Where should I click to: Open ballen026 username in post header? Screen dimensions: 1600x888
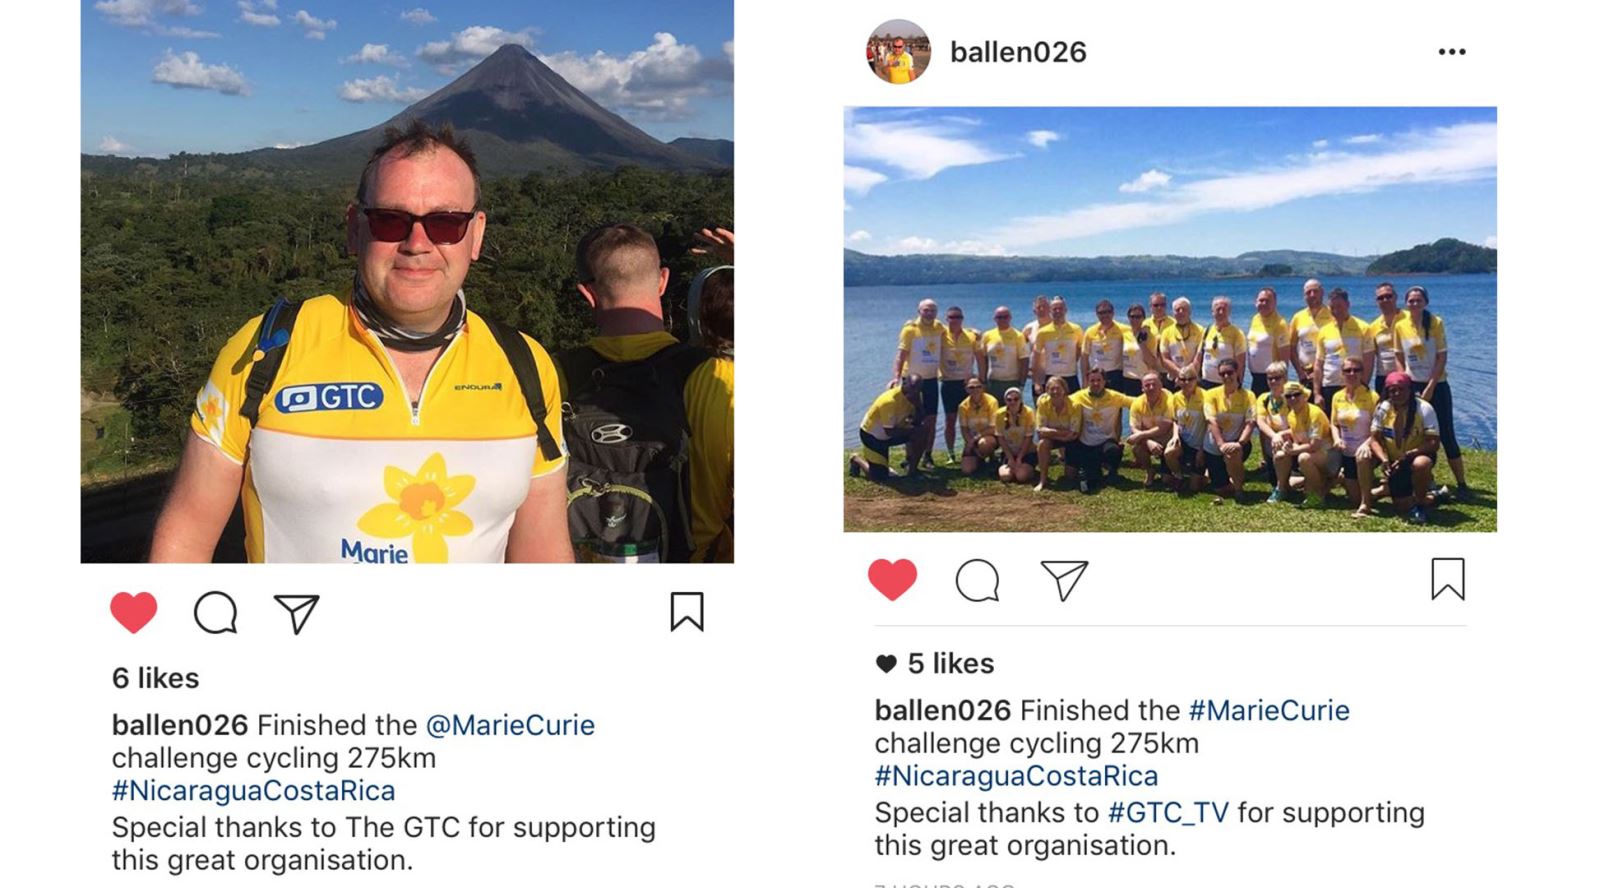[1018, 52]
